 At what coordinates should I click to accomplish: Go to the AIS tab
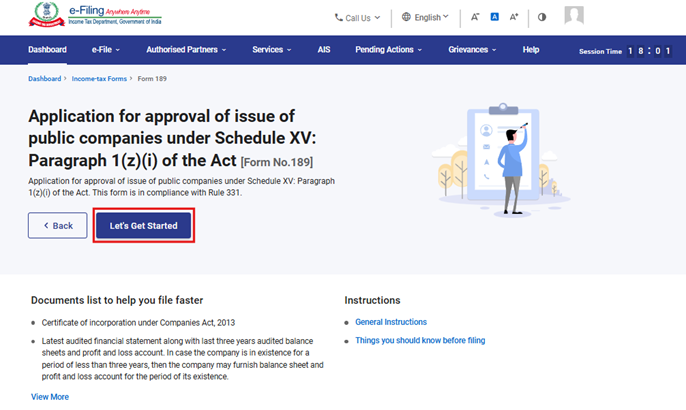click(324, 50)
